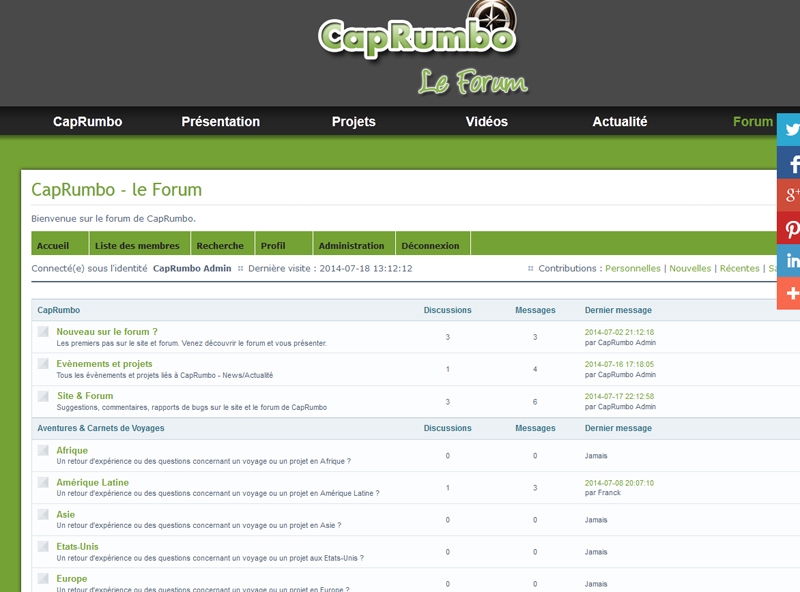Open the Amérique Latine forum link

pyautogui.click(x=93, y=483)
